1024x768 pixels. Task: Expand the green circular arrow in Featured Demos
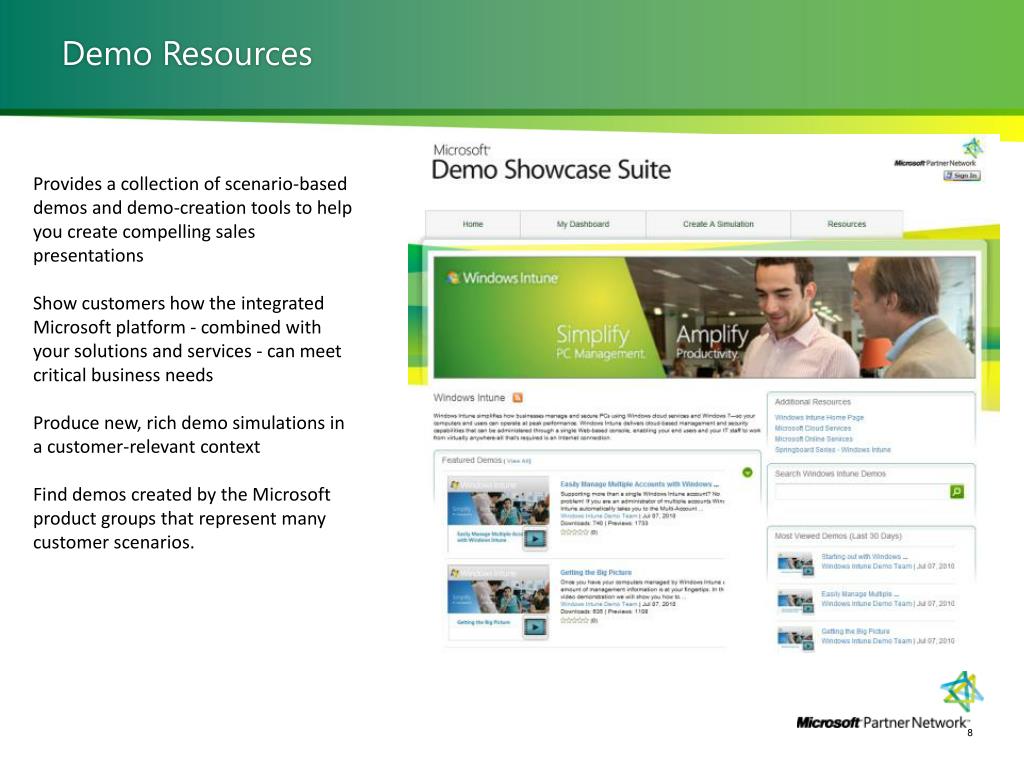(747, 472)
